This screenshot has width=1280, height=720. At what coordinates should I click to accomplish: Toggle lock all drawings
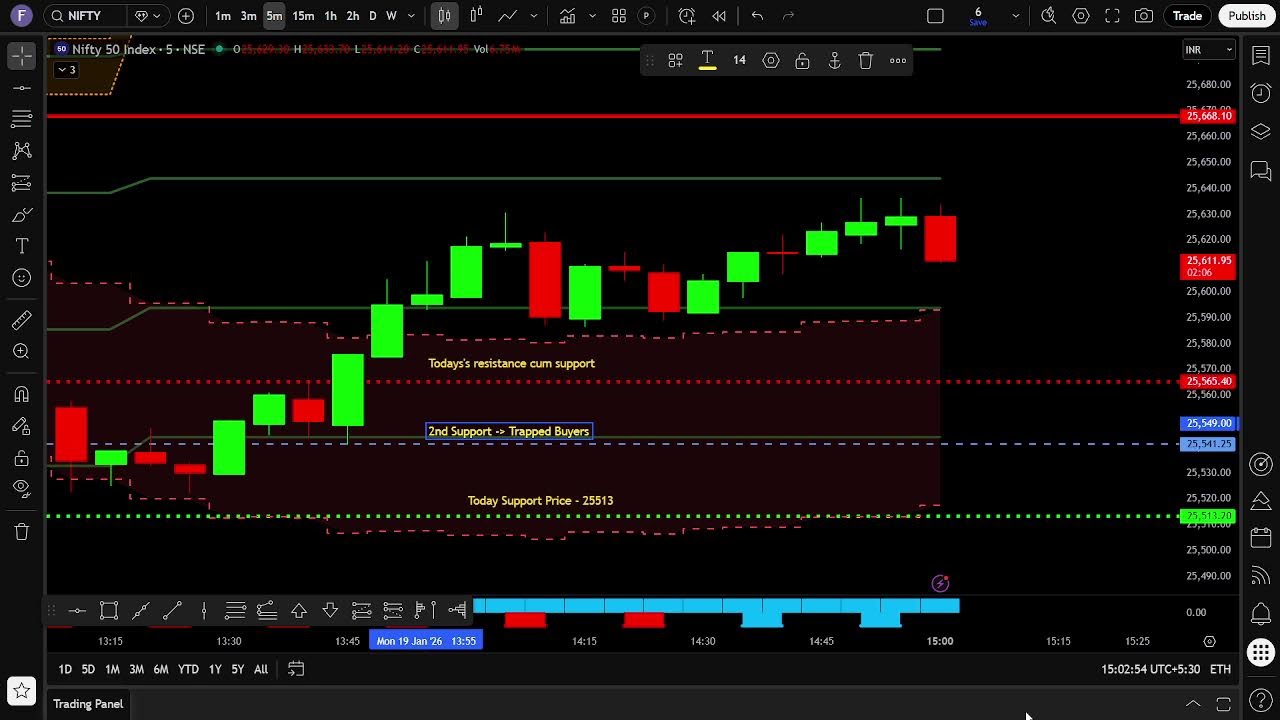click(x=21, y=458)
